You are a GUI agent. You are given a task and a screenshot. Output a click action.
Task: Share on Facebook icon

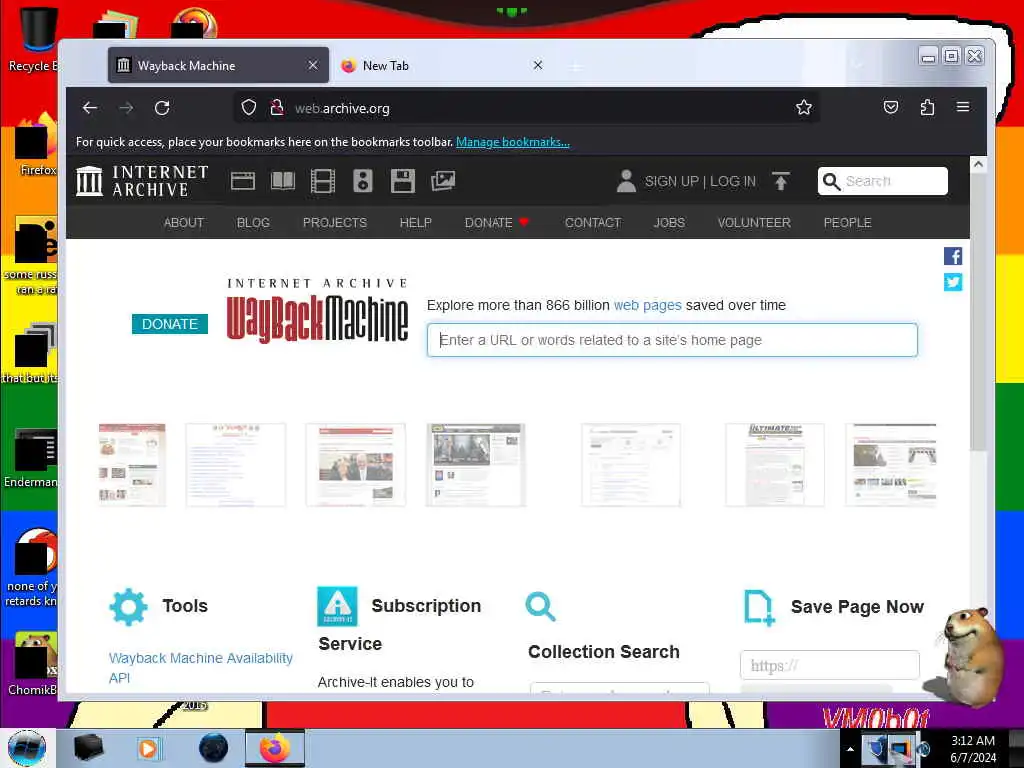click(953, 256)
